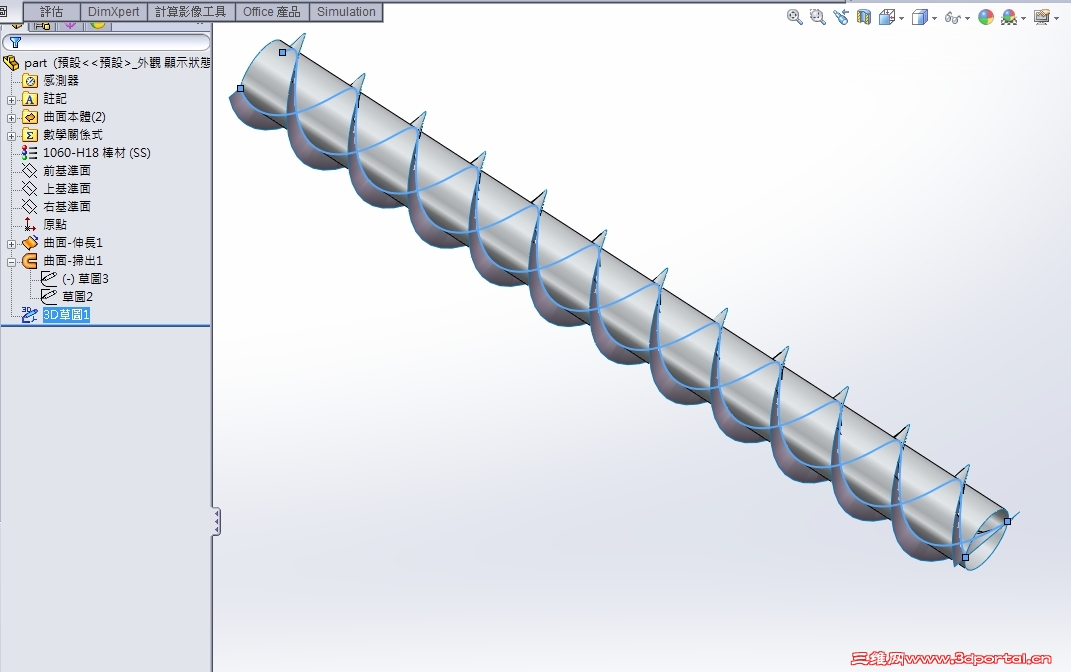Open Display Style dropdown arrow

[934, 18]
